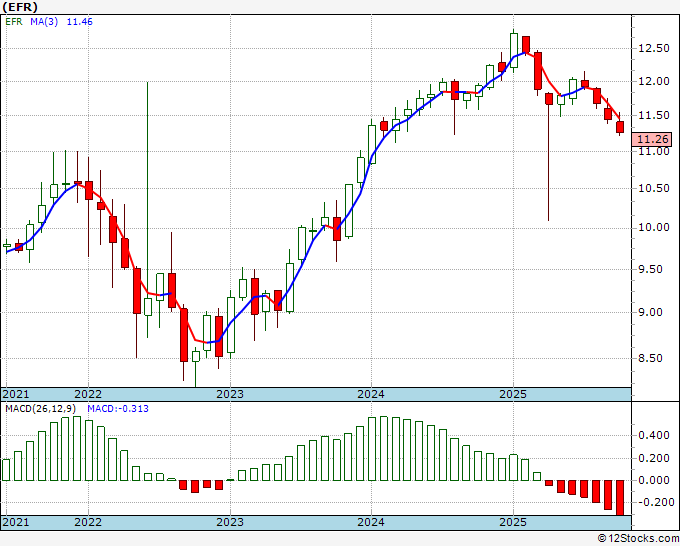The width and height of the screenshot is (680, 546).
Task: Select 2024 on price chart timeline
Action: (371, 394)
